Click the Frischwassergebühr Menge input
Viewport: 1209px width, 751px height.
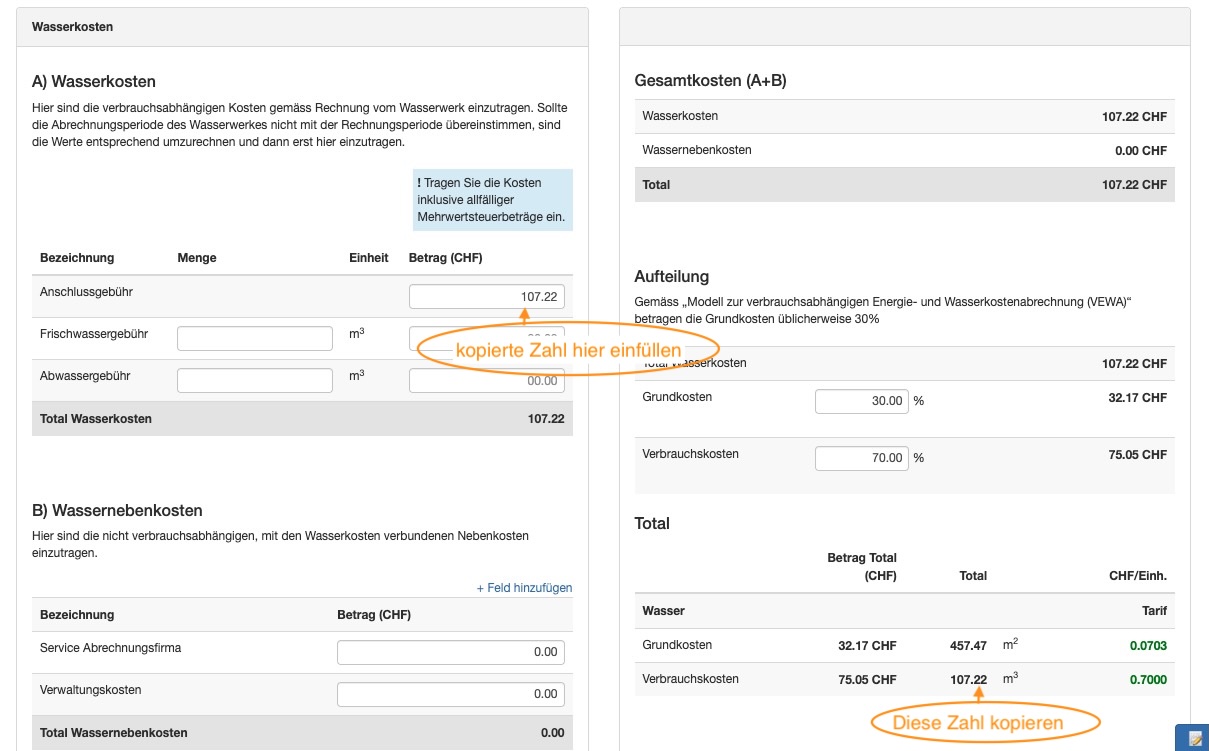click(x=254, y=338)
